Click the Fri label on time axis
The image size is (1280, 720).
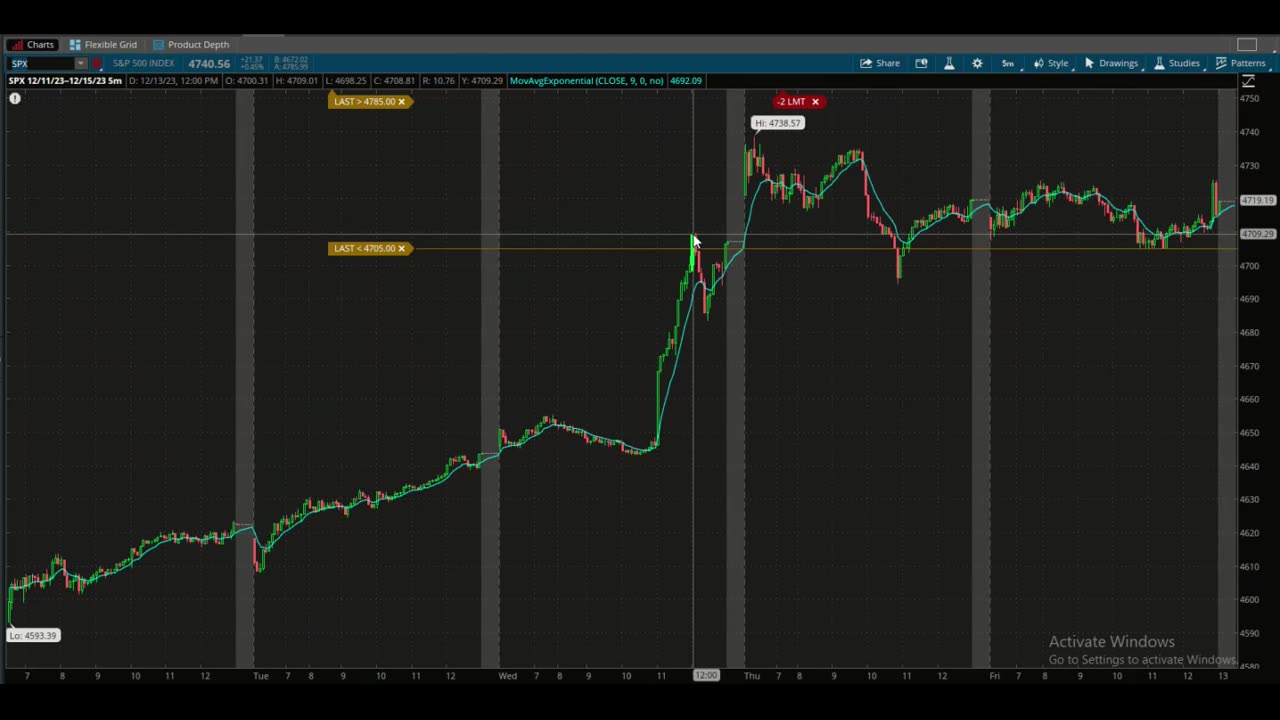[994, 675]
